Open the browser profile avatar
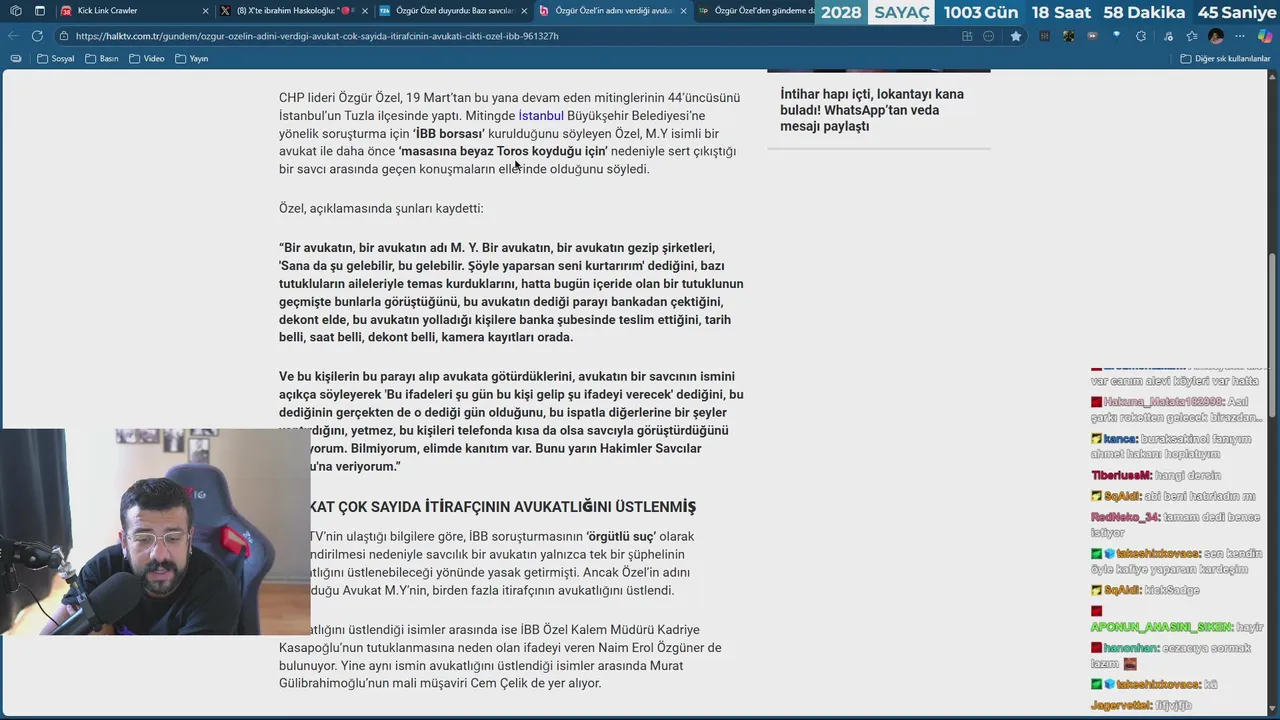The height and width of the screenshot is (720, 1280). (x=1216, y=36)
